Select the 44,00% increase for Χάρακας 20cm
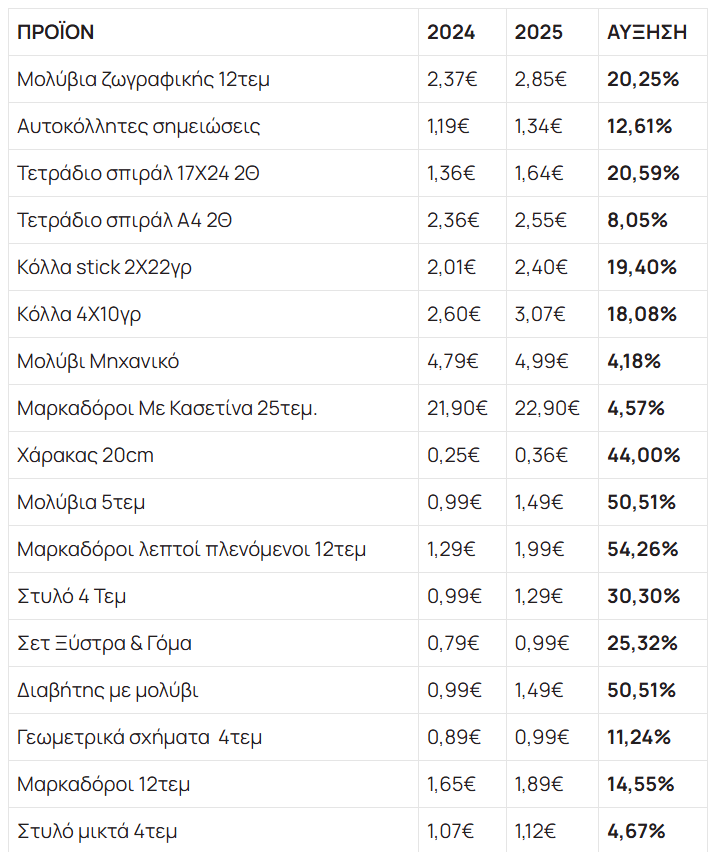The width and height of the screenshot is (723, 852). click(x=643, y=455)
